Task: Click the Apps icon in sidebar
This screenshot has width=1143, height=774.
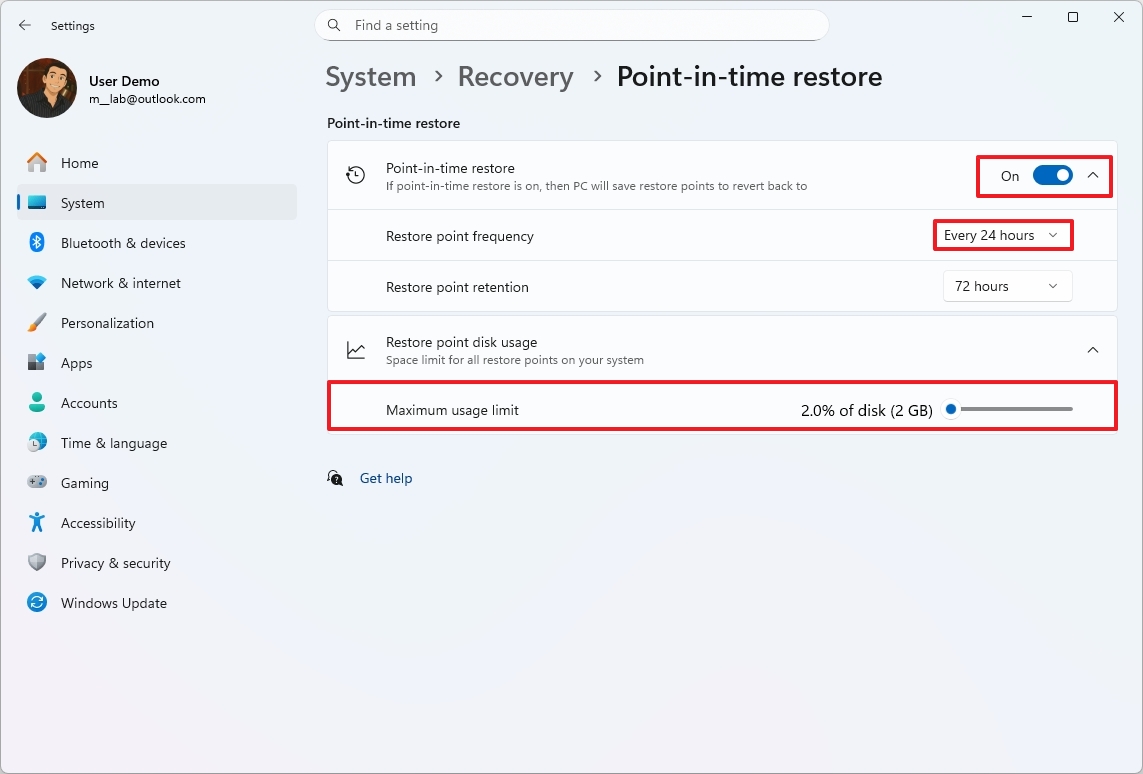Action: point(37,363)
